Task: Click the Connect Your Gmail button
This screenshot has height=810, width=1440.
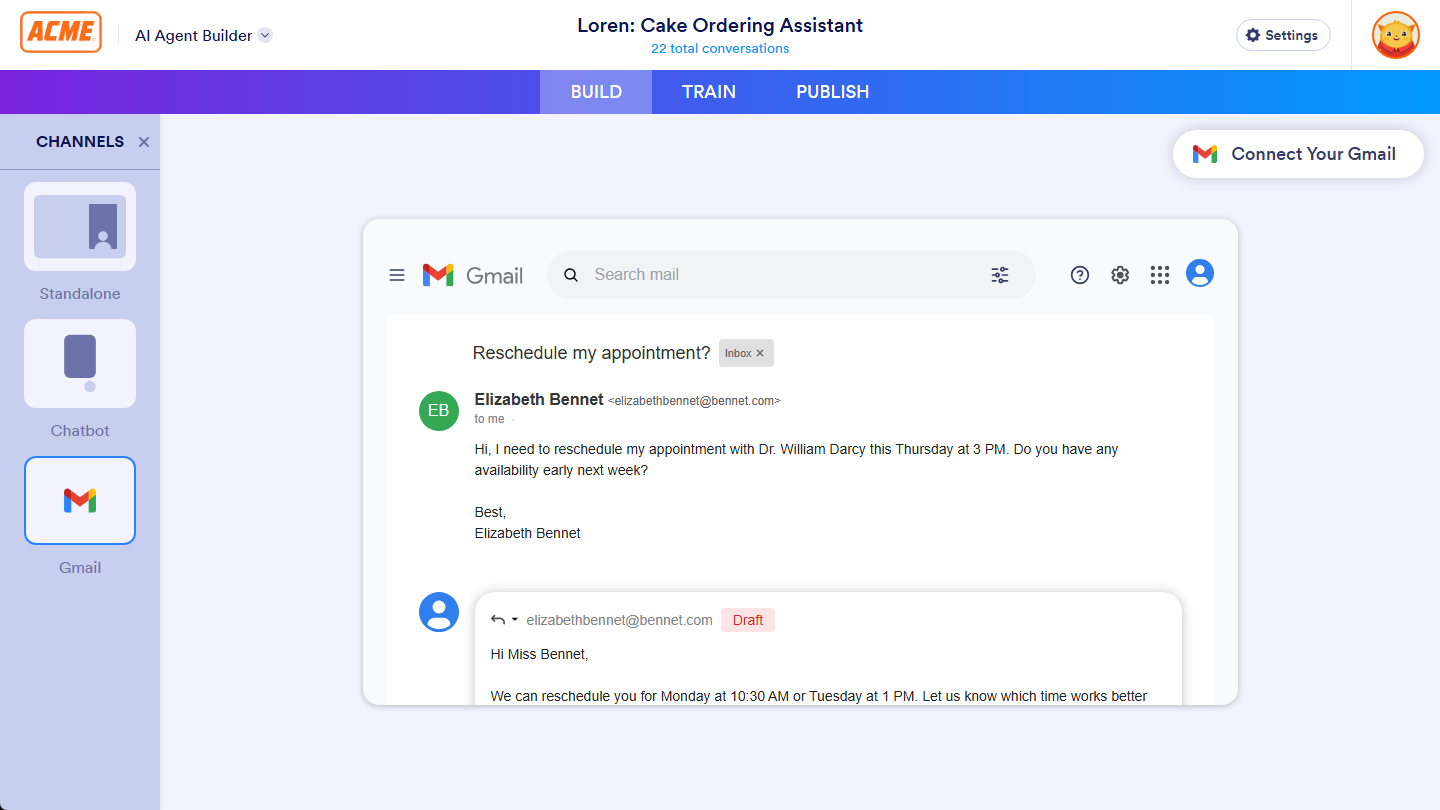Action: click(x=1297, y=154)
